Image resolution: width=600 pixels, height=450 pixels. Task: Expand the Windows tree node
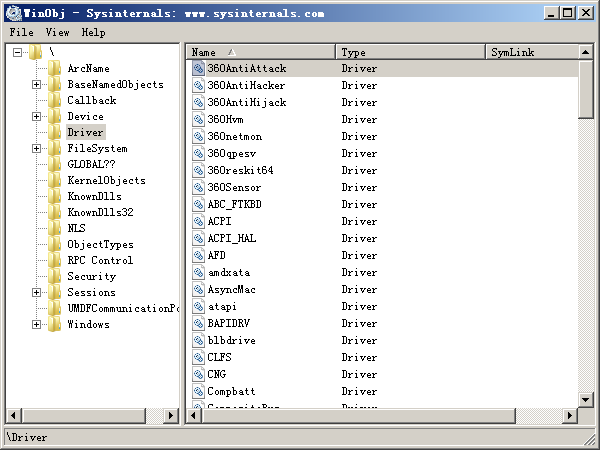point(36,324)
